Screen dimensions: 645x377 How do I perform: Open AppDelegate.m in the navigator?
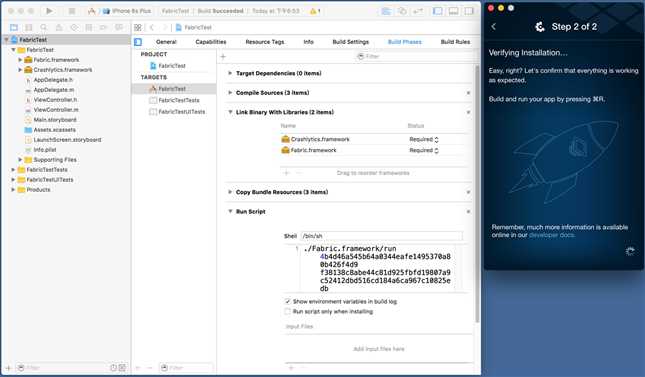53,90
